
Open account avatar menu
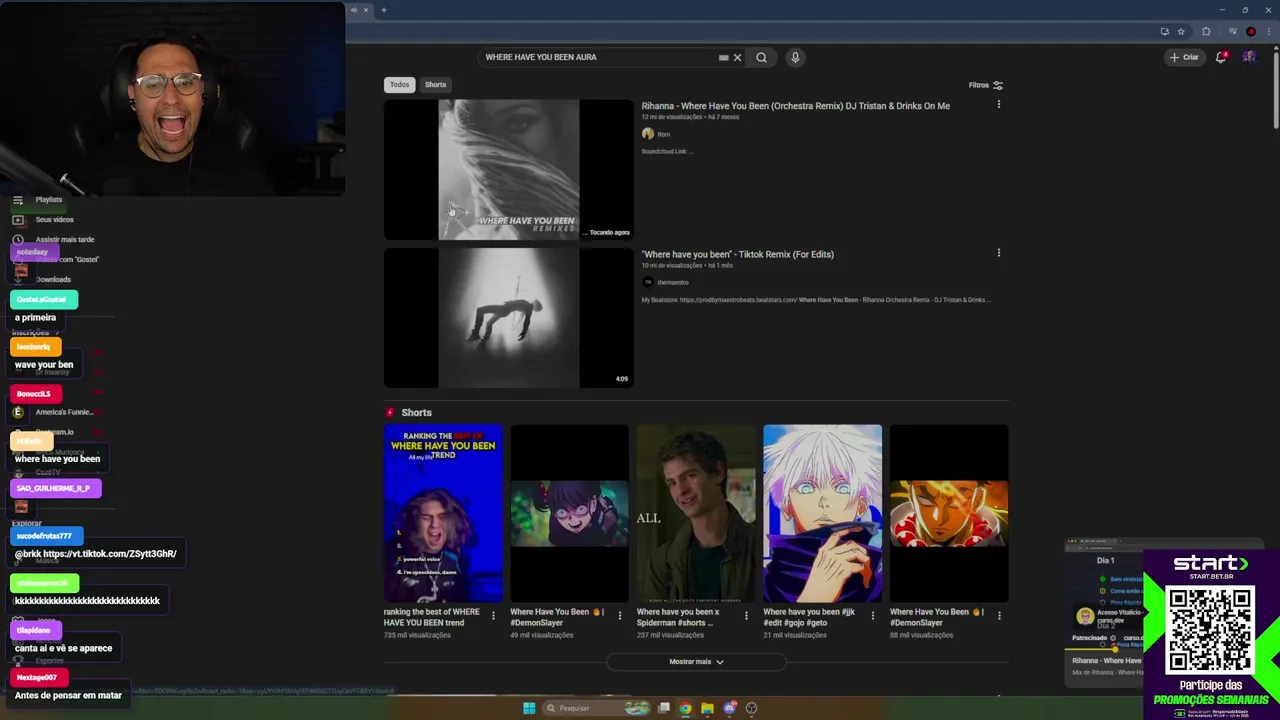click(x=1249, y=57)
